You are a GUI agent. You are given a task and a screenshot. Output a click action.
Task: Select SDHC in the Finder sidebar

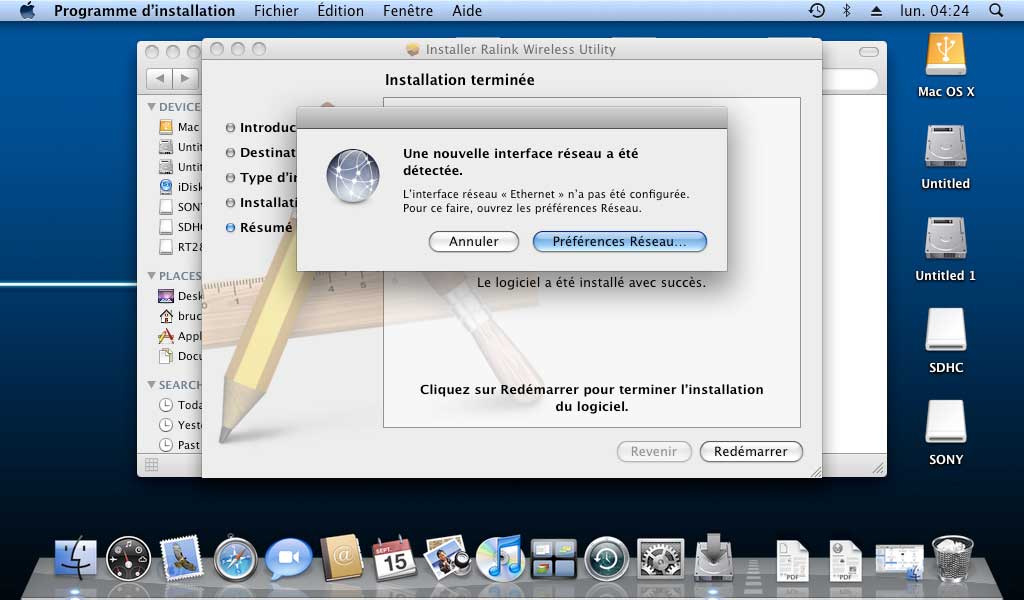point(180,227)
